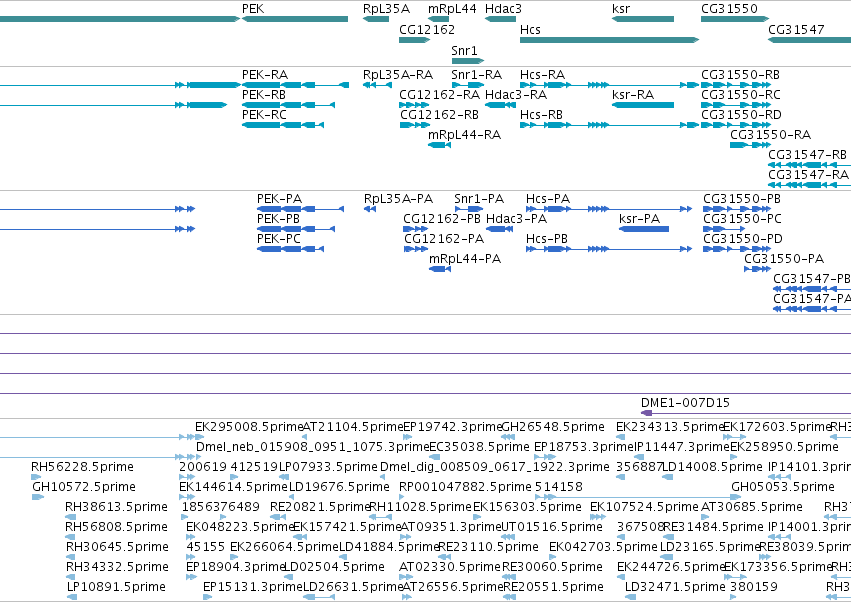Click the CG31550 gene label
The image size is (851, 602).
tap(729, 9)
